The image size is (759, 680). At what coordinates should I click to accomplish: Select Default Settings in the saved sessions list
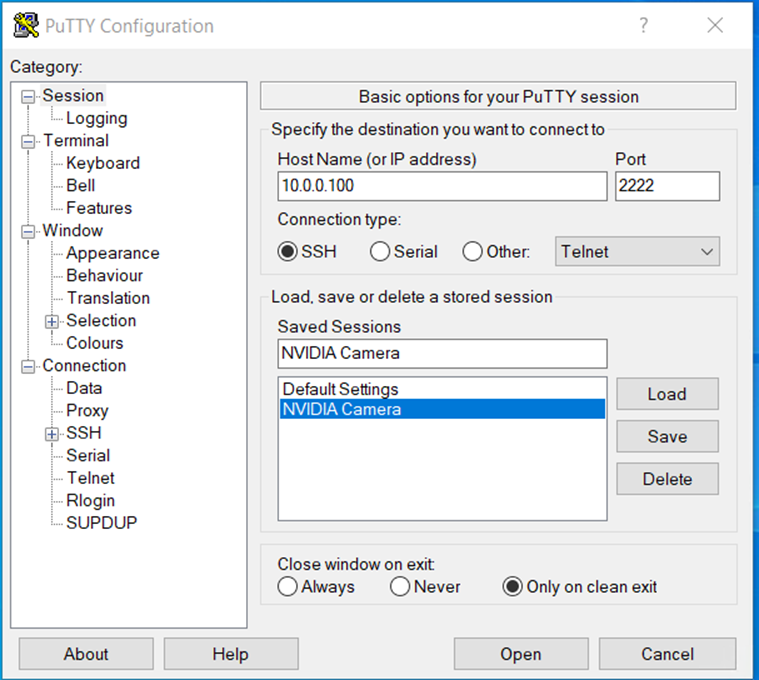pos(442,389)
